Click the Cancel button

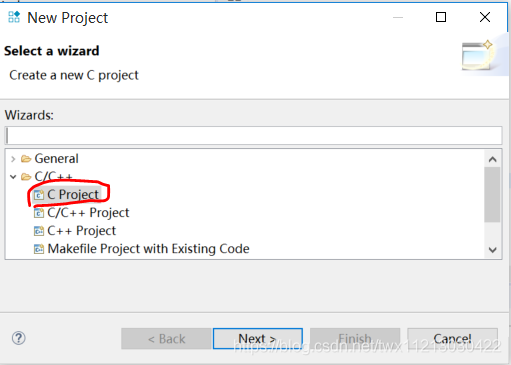tap(452, 339)
